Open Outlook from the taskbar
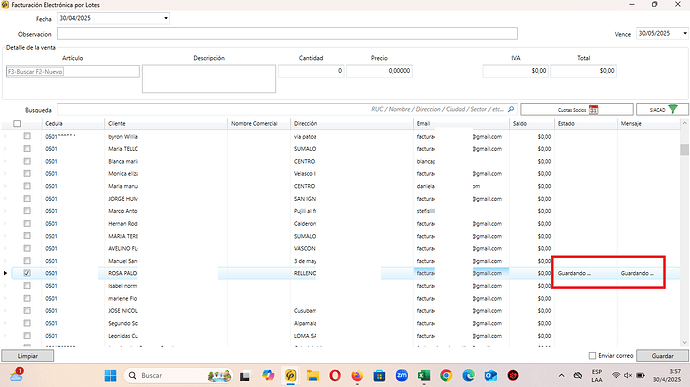The image size is (690, 387). click(491, 376)
